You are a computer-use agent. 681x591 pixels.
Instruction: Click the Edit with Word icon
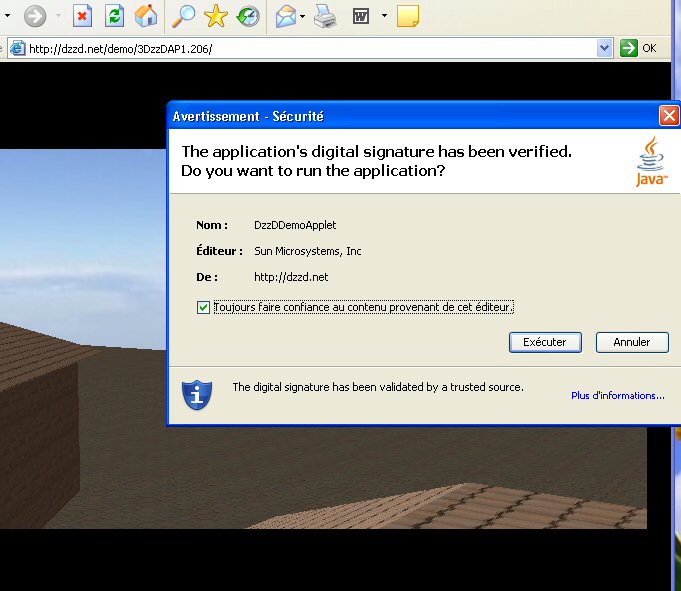click(361, 16)
